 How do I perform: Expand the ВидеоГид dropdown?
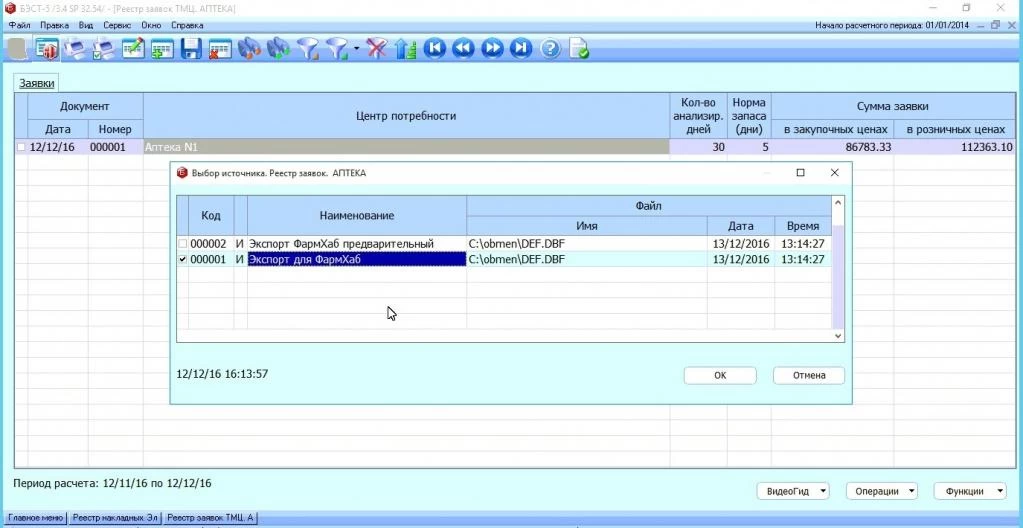[793, 491]
